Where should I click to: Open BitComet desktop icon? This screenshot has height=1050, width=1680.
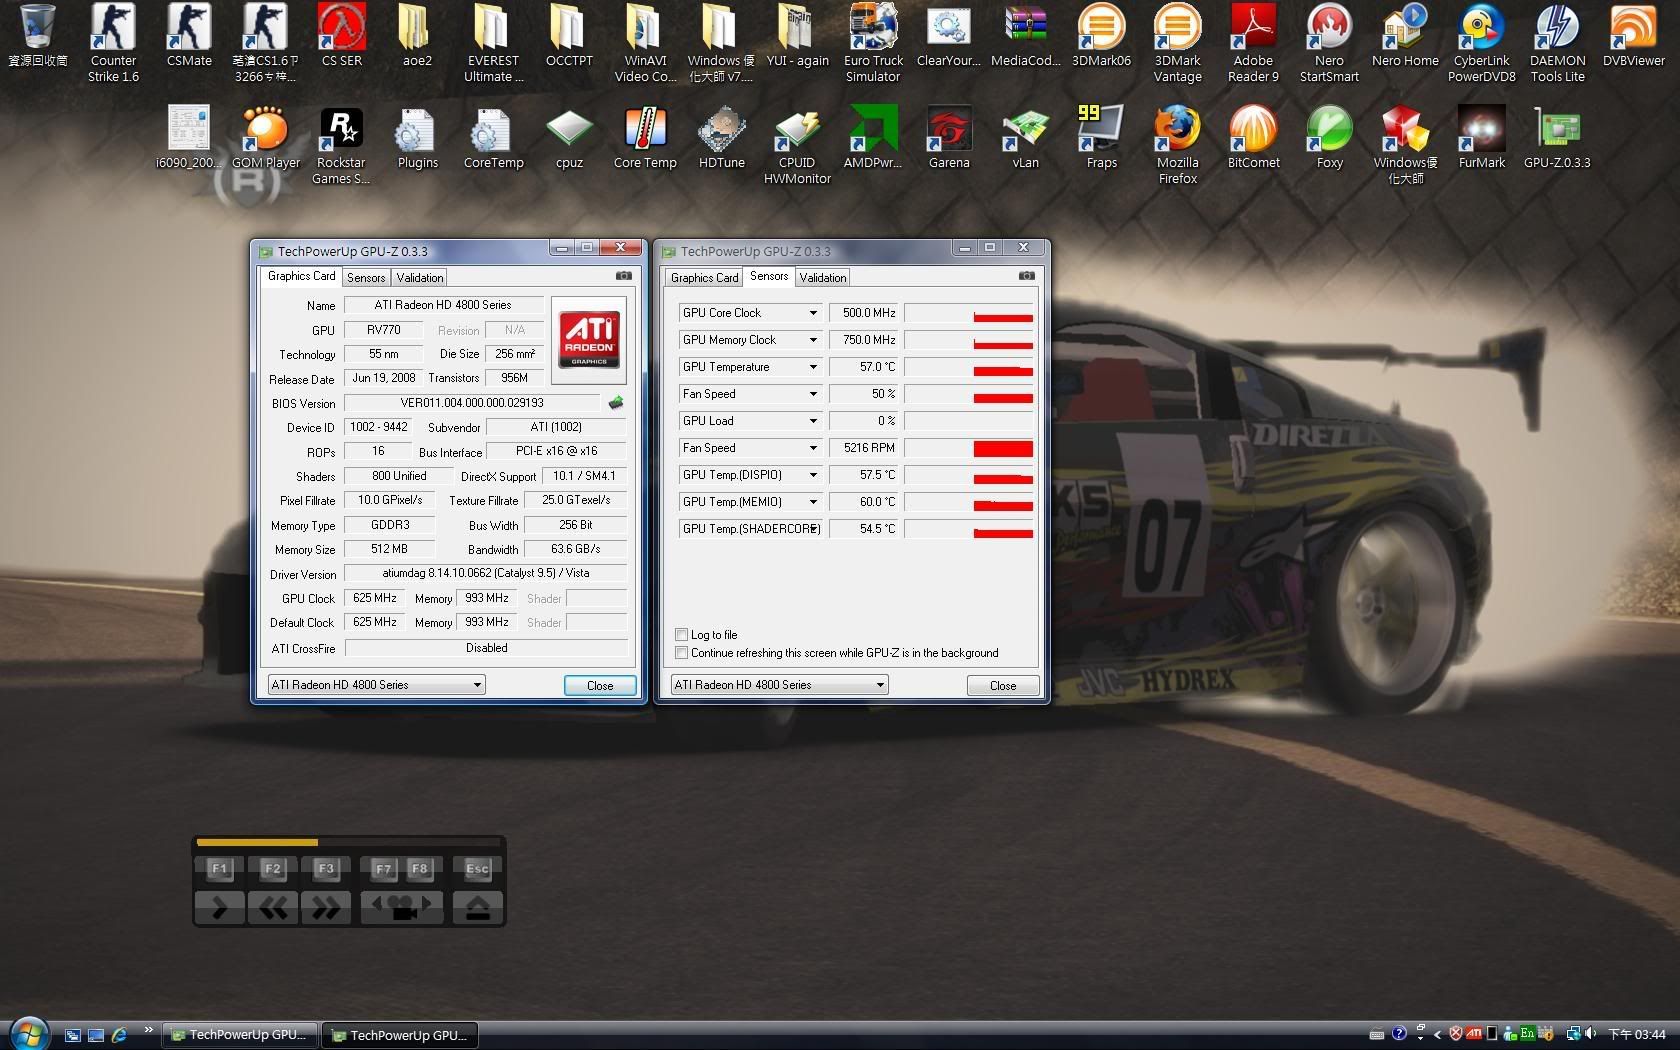coord(1253,138)
